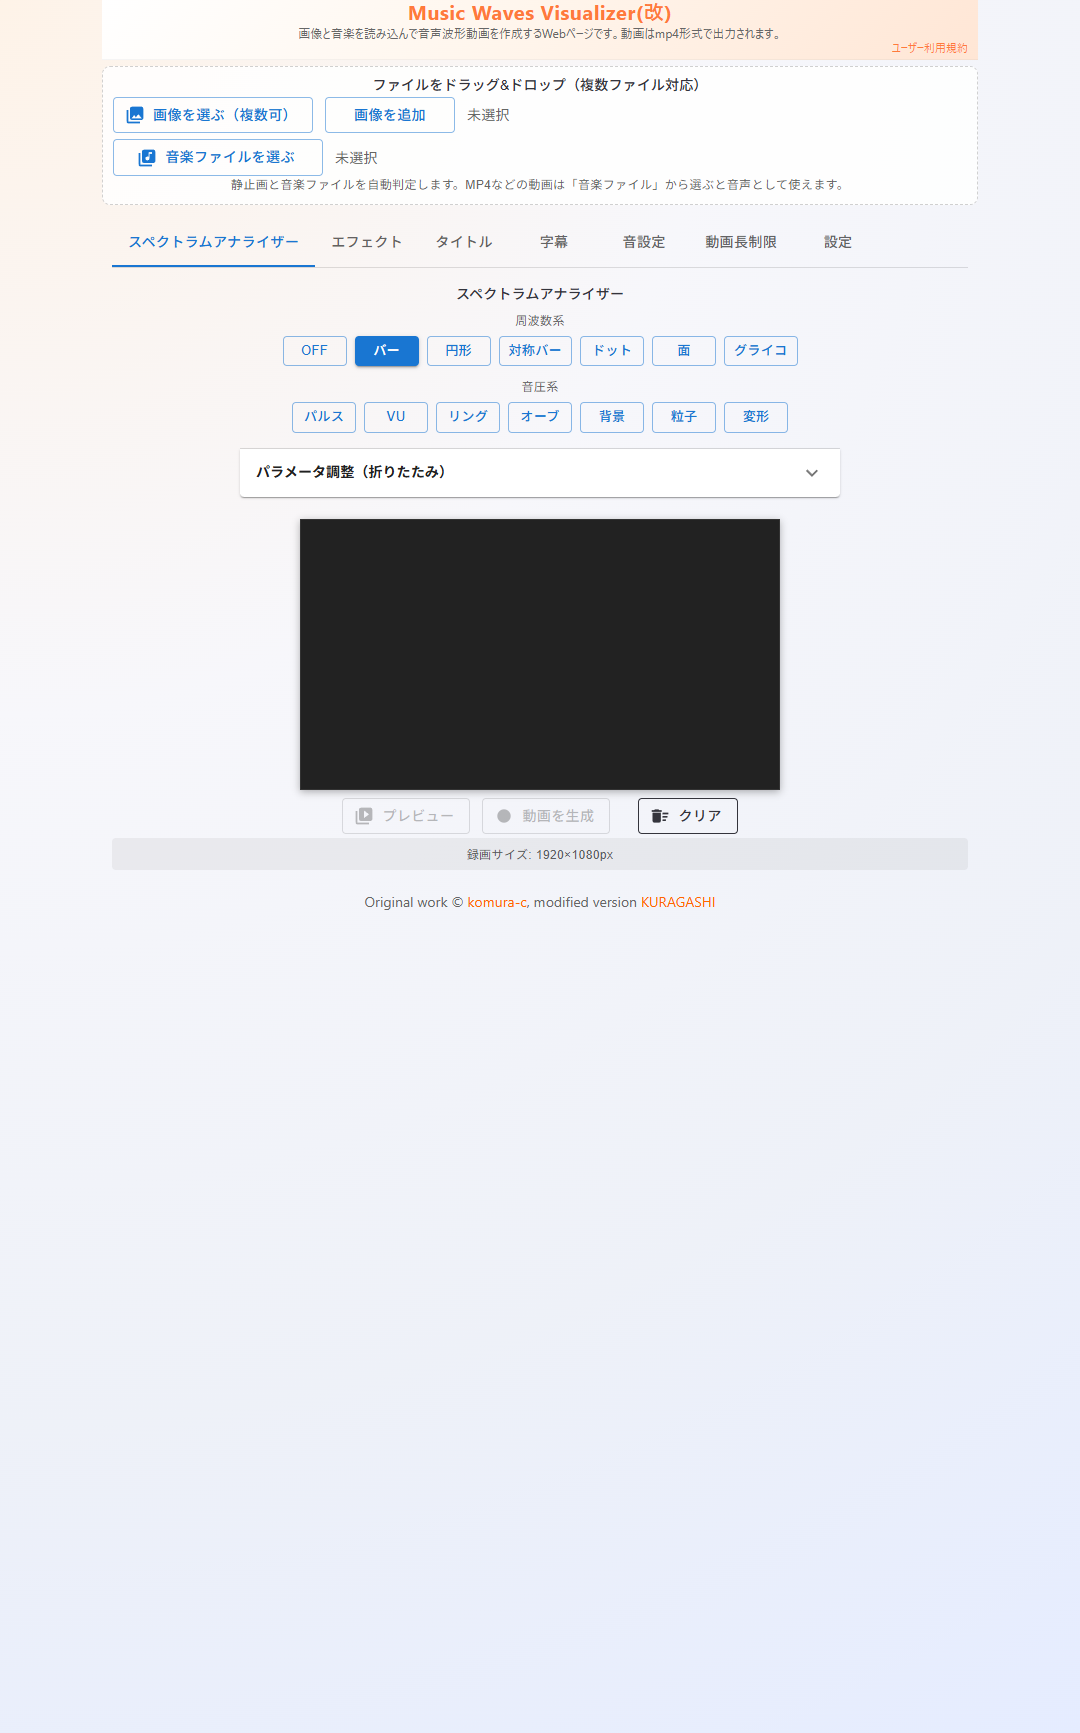Switch to the エフェクト tab
Image resolution: width=1080 pixels, height=1733 pixels.
(x=367, y=242)
